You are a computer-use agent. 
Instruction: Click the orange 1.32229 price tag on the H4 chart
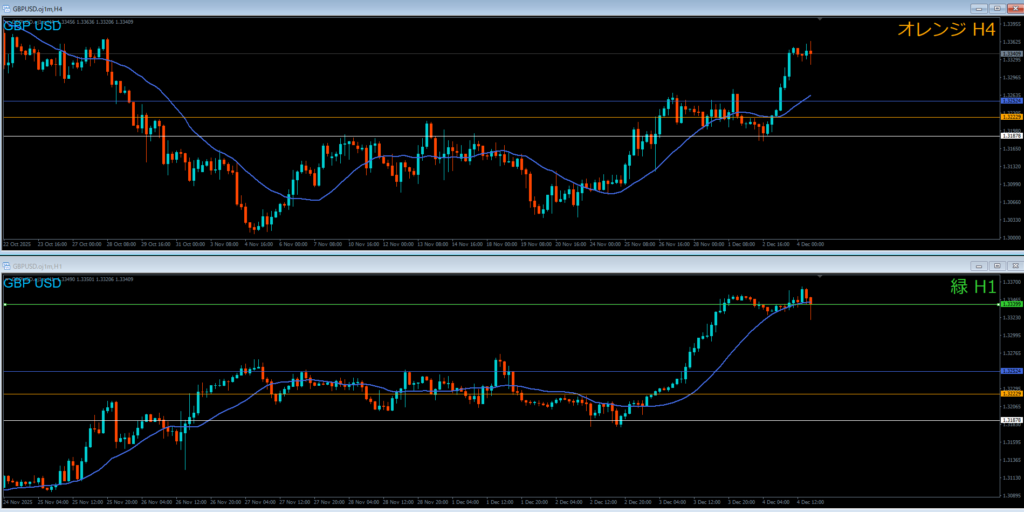[x=1011, y=117]
